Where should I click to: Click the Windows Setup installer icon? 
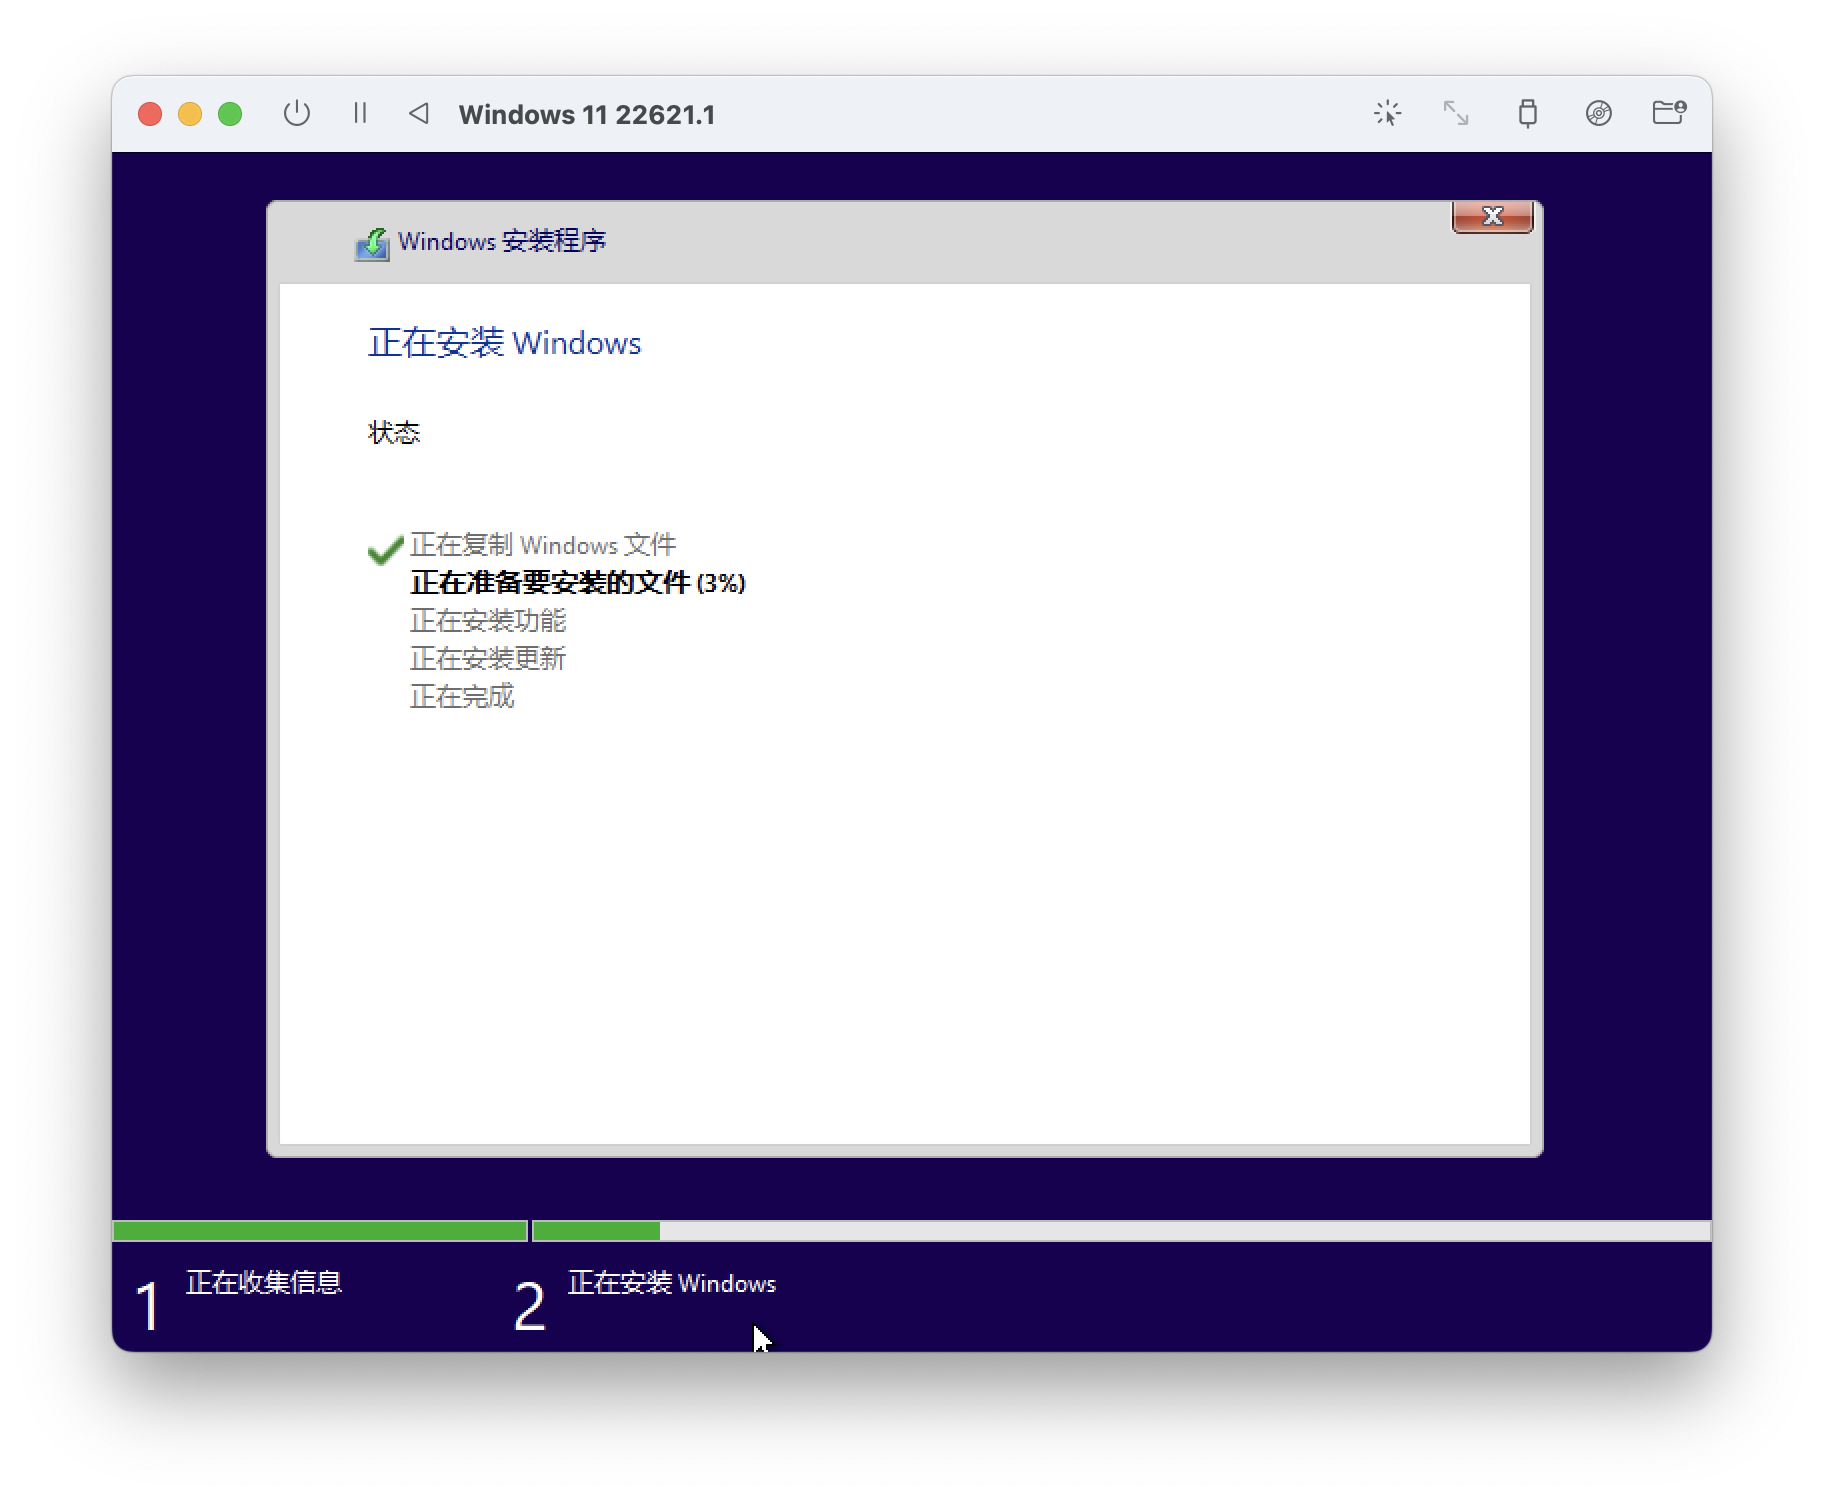point(372,243)
